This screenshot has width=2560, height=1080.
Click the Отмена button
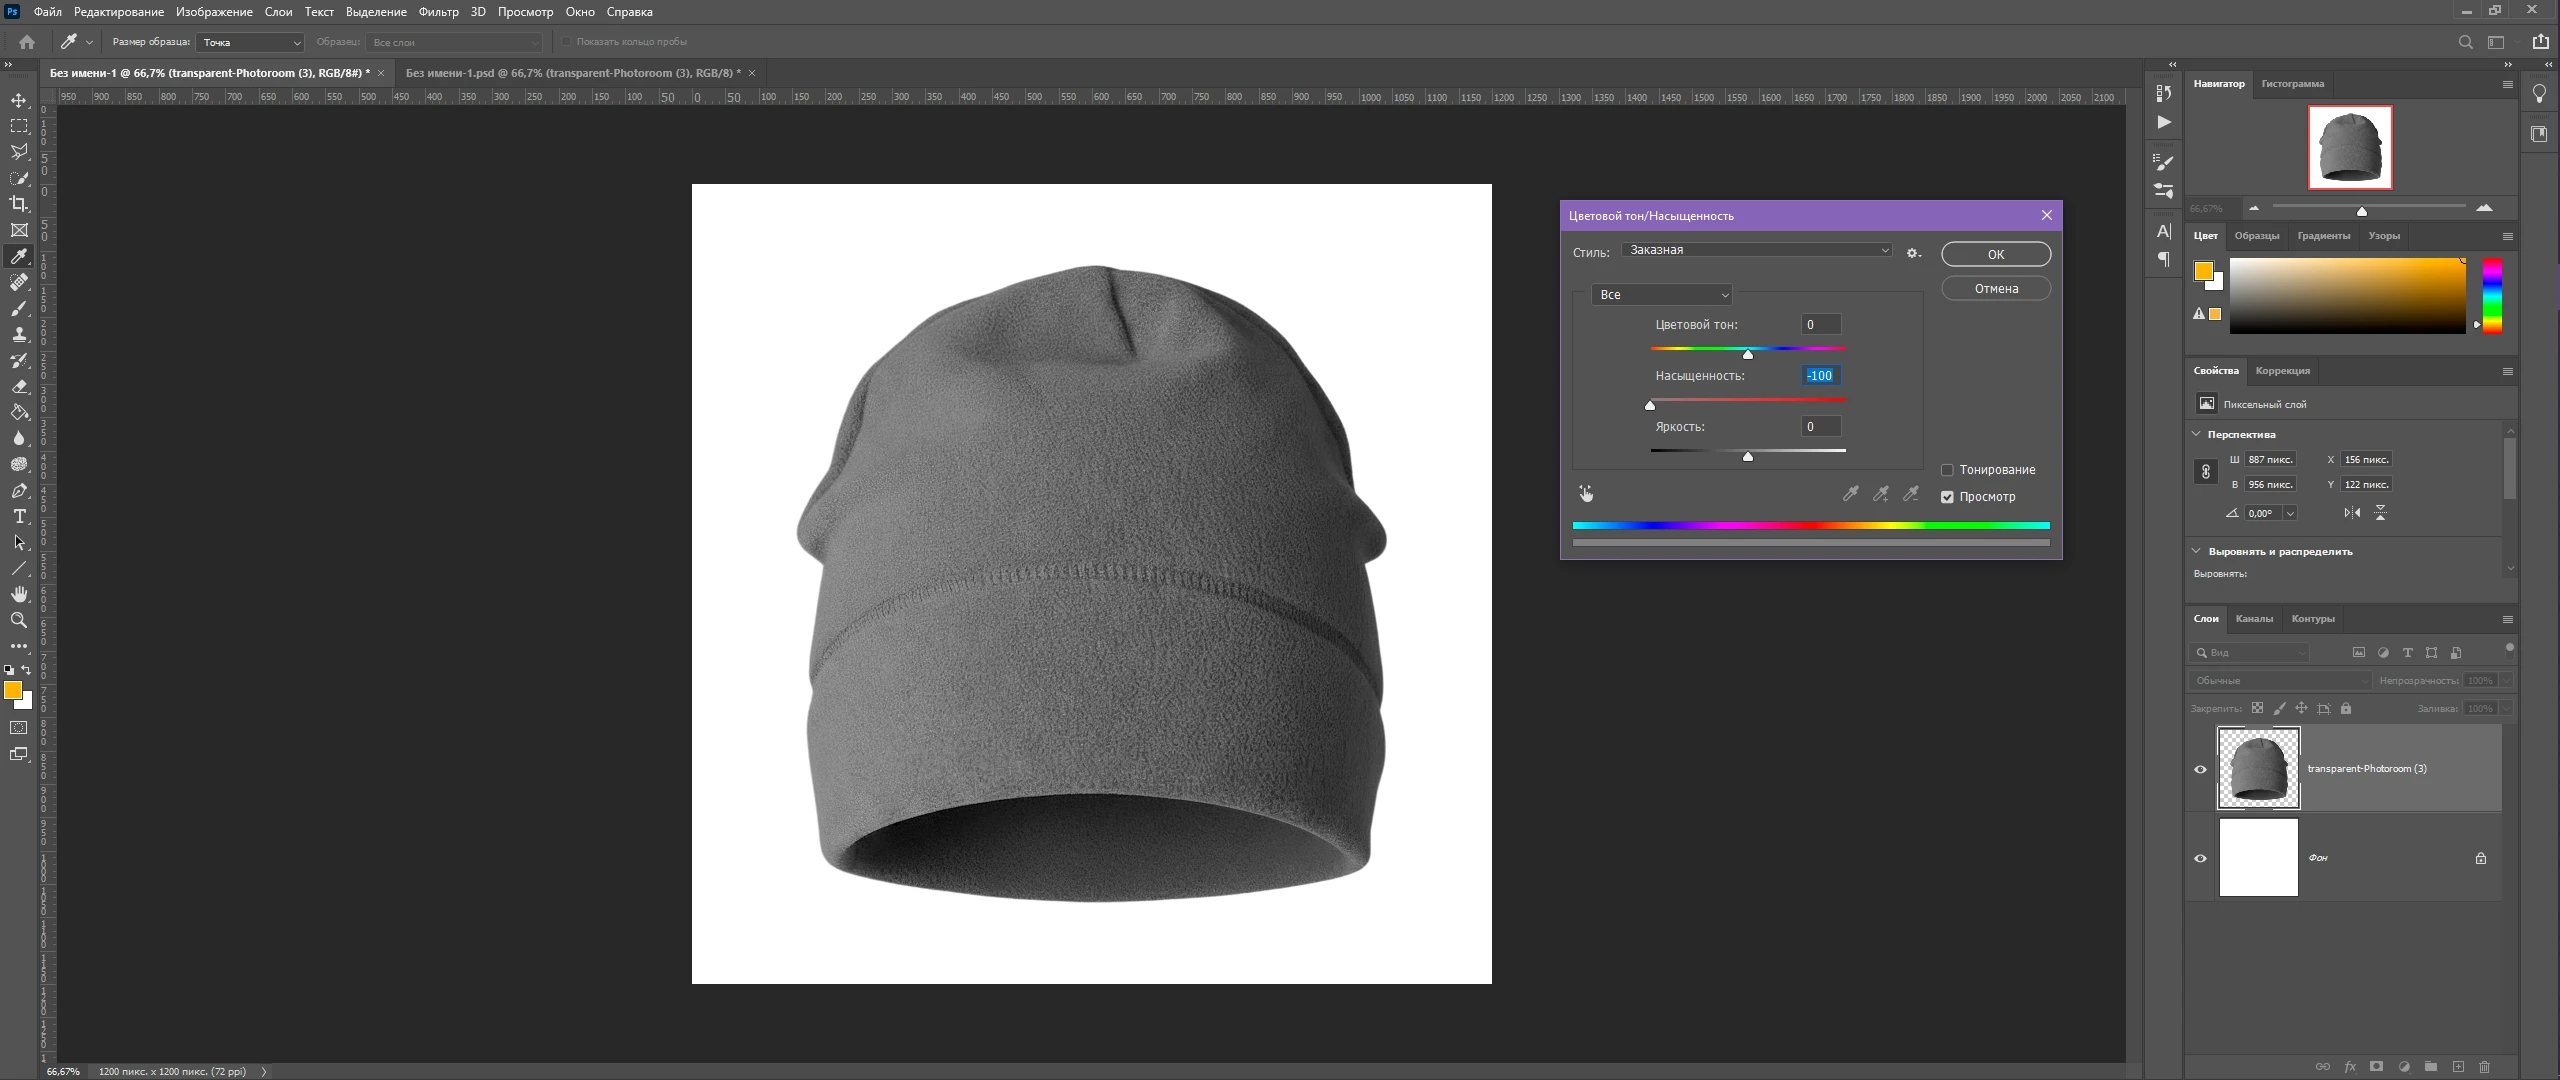coord(1995,289)
